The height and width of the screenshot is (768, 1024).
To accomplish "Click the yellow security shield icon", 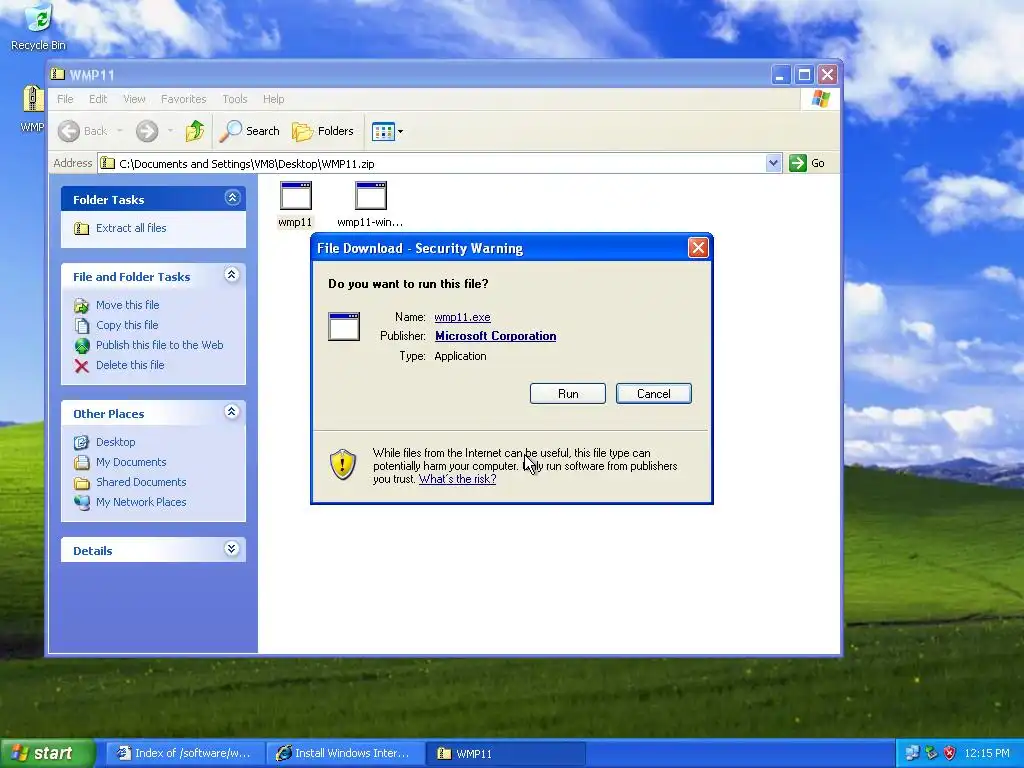I will click(343, 464).
